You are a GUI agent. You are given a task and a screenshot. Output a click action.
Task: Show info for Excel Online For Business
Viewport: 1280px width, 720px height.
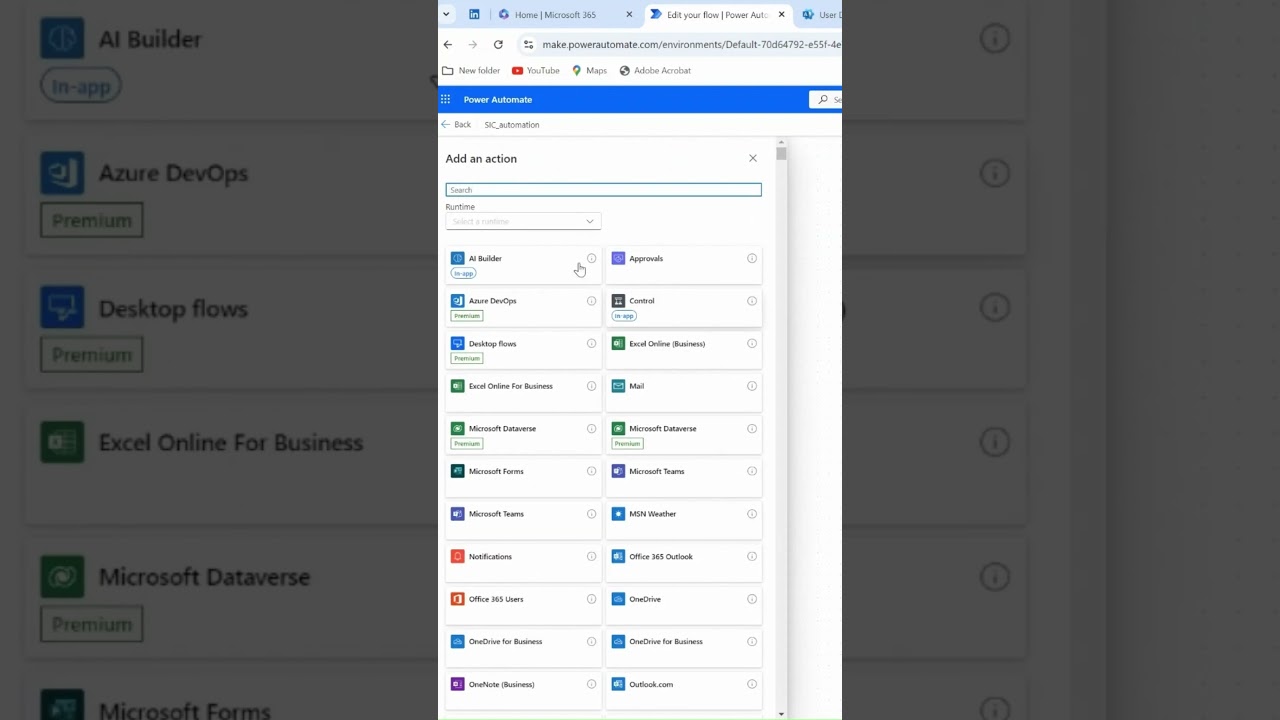coord(591,386)
